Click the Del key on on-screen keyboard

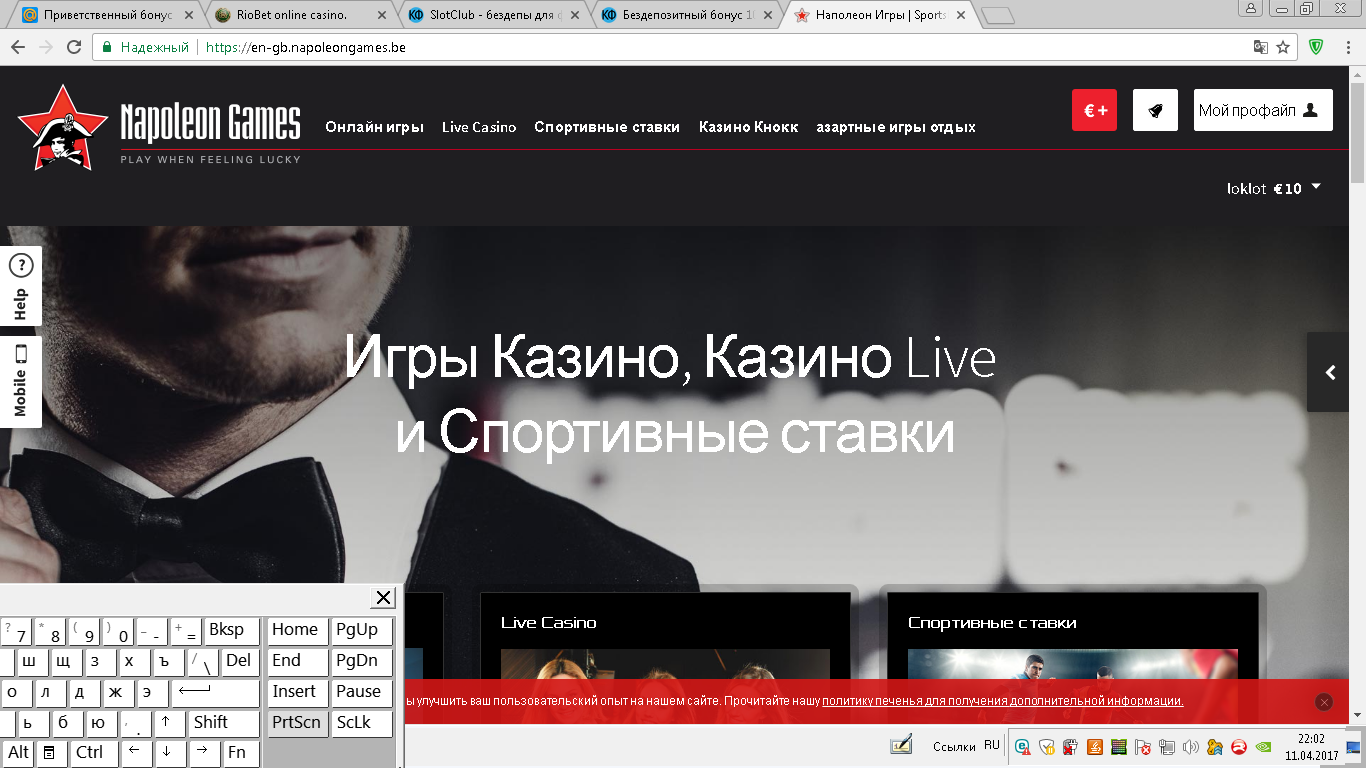coord(241,662)
